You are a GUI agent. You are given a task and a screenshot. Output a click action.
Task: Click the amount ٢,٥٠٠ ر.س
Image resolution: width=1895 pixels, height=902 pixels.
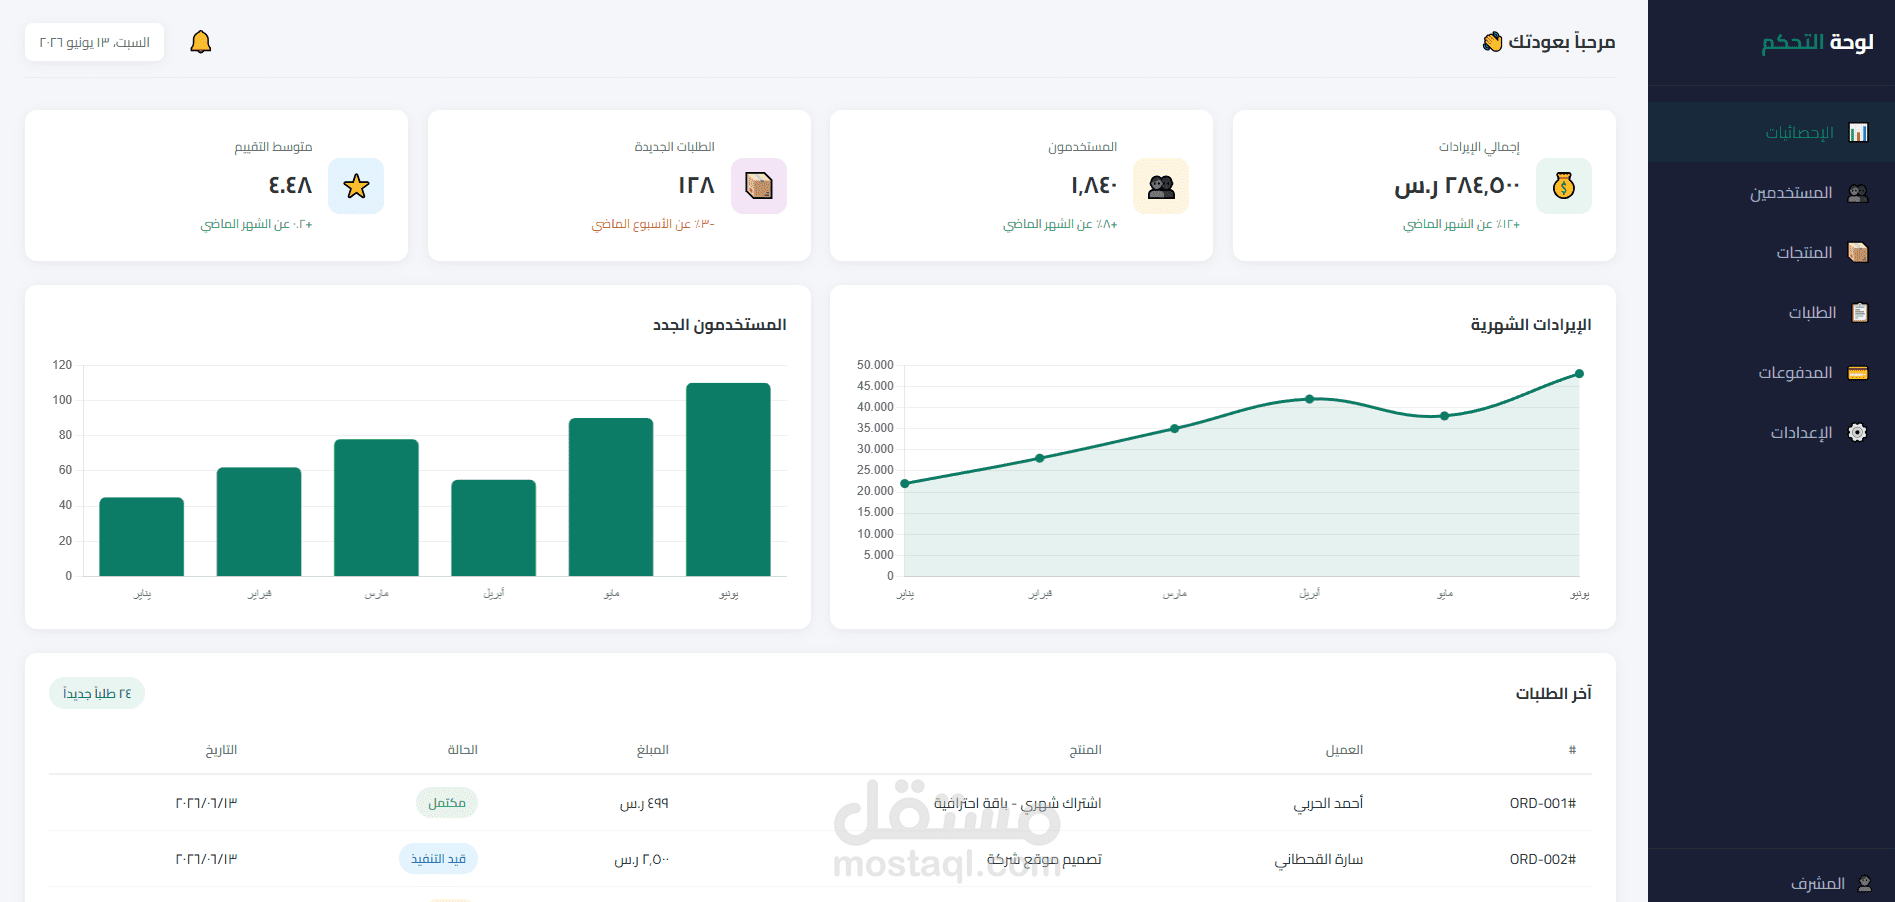642,859
